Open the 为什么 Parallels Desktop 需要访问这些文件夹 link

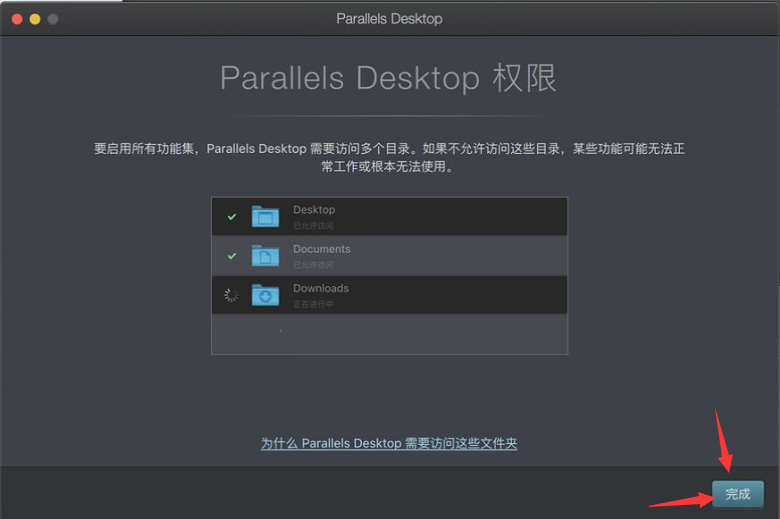(x=389, y=443)
